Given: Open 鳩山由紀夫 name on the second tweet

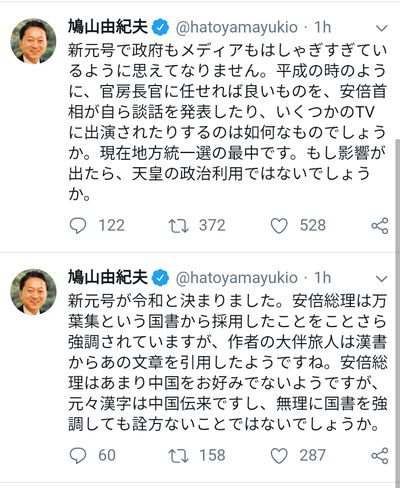Looking at the screenshot, I should (108, 277).
